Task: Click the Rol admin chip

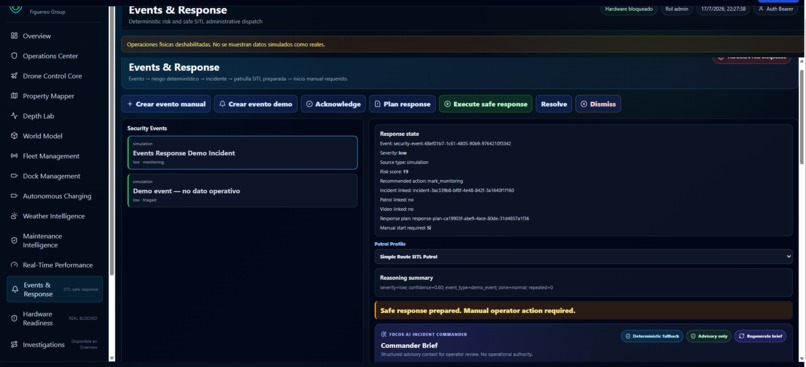Action: (676, 9)
